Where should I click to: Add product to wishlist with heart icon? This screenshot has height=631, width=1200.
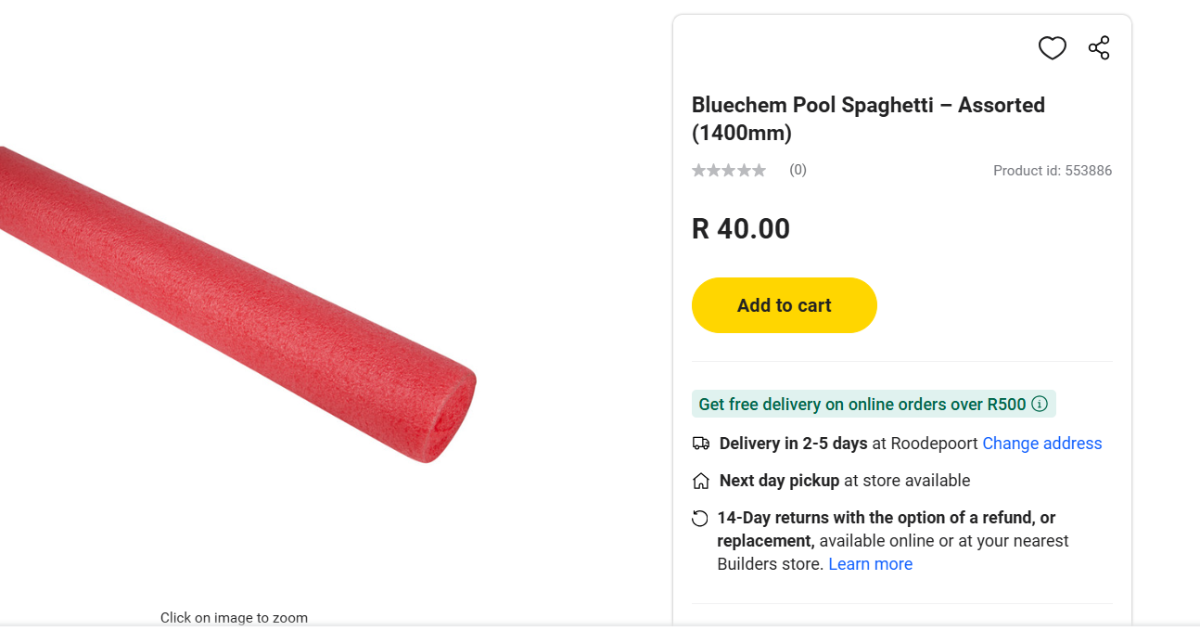click(x=1052, y=48)
